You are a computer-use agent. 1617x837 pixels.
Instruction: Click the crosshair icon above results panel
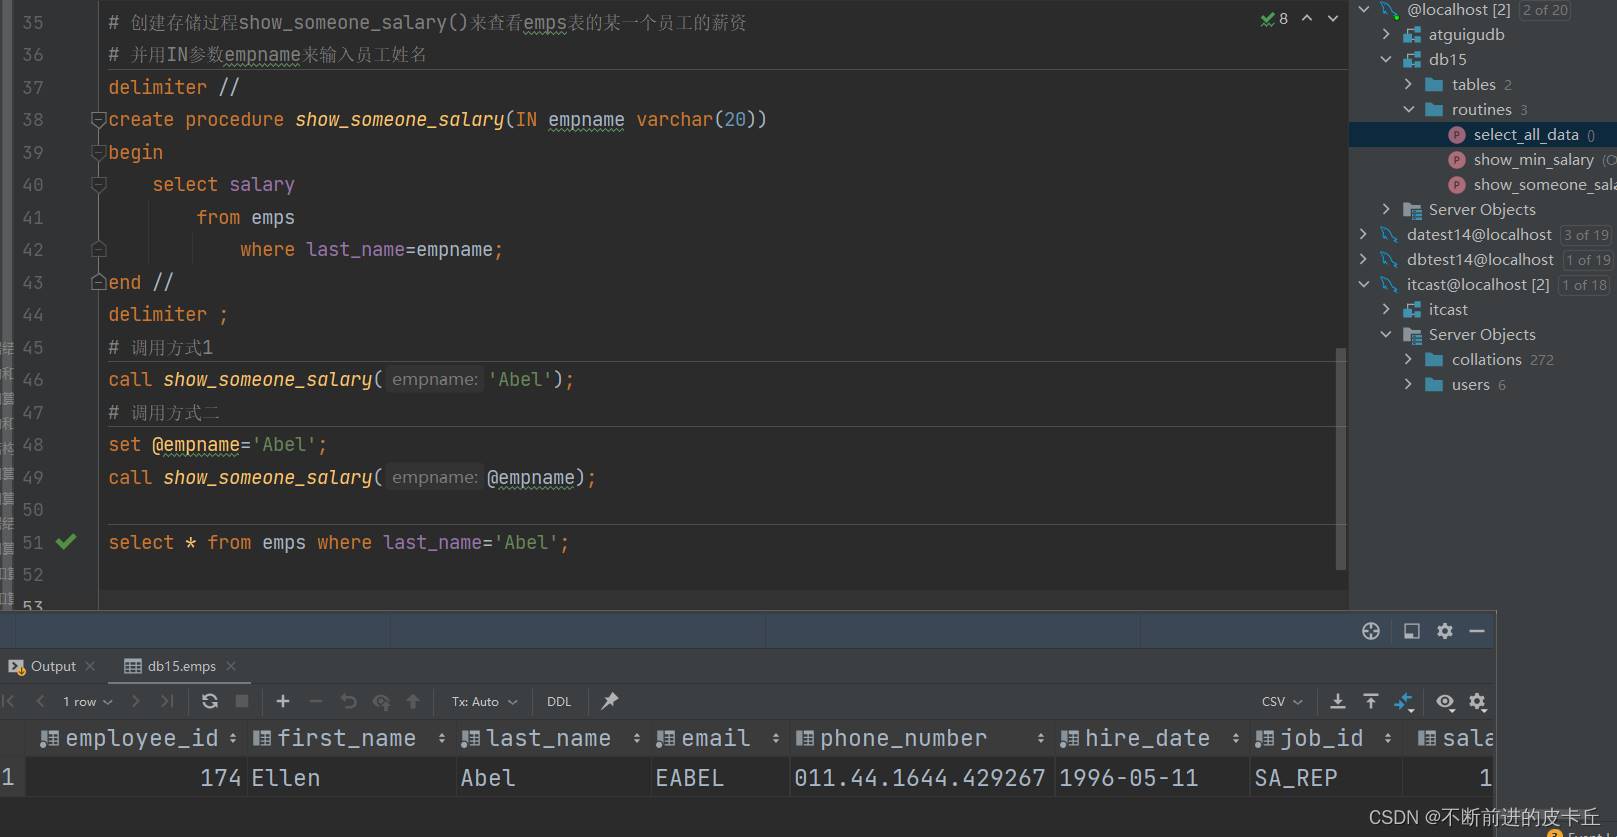point(1371,631)
